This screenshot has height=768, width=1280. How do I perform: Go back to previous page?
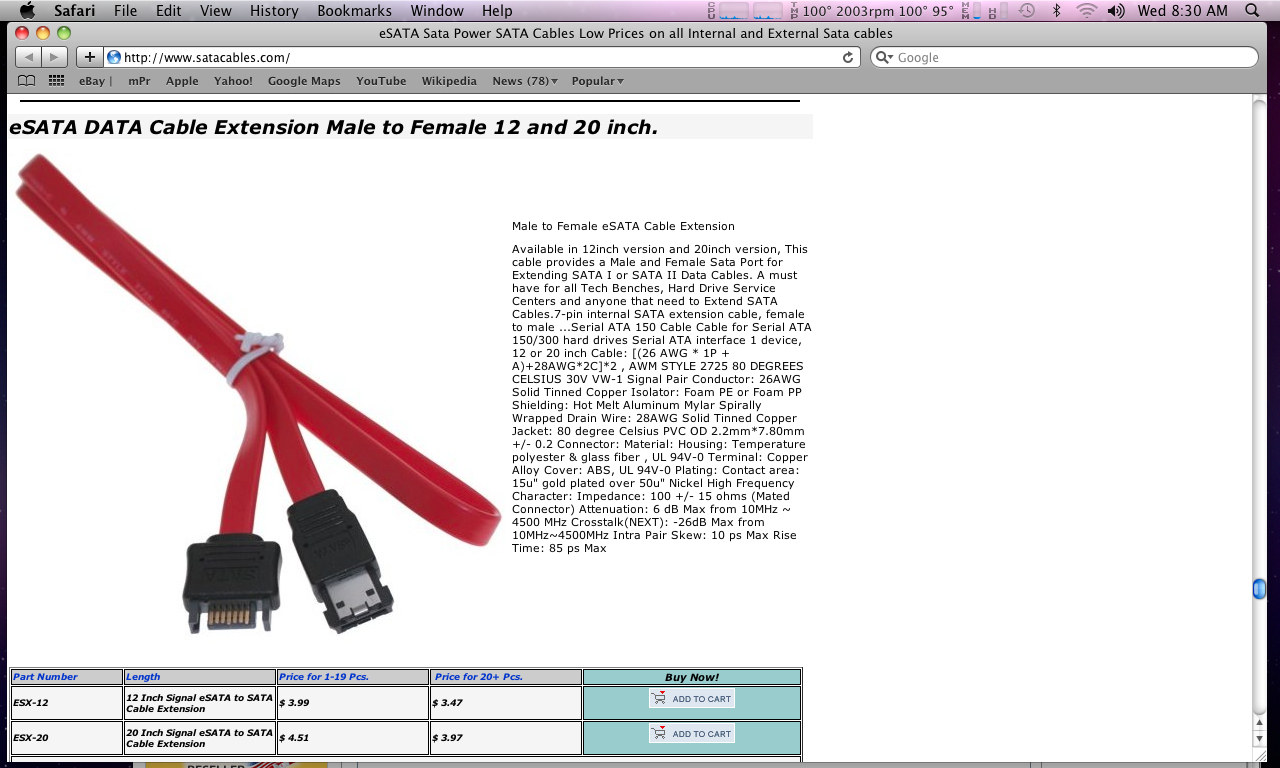coord(28,57)
